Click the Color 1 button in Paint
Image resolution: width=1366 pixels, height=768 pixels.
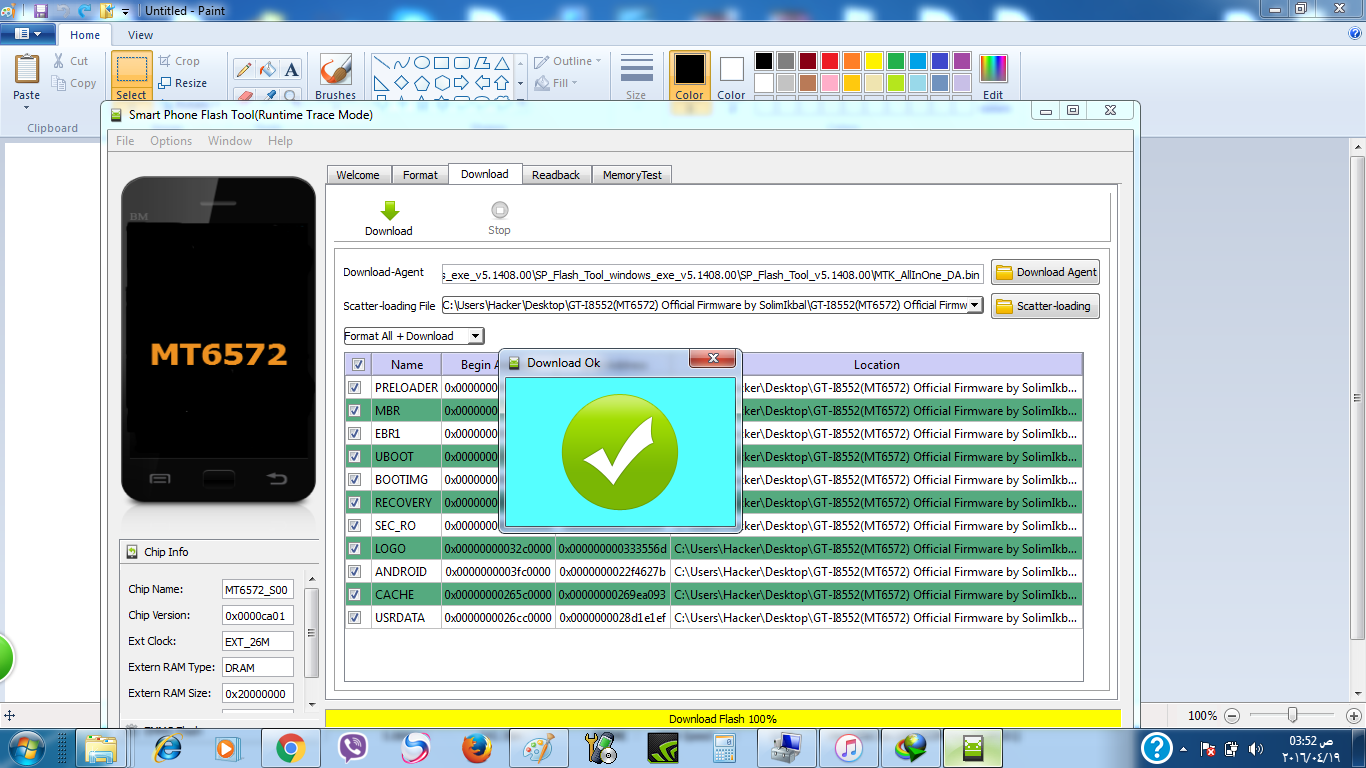pos(689,77)
